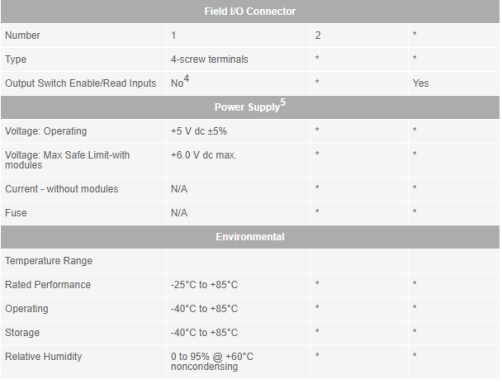The height and width of the screenshot is (384, 502).
Task: Click the superscript 5 footnote on Power Supply
Action: (x=283, y=102)
